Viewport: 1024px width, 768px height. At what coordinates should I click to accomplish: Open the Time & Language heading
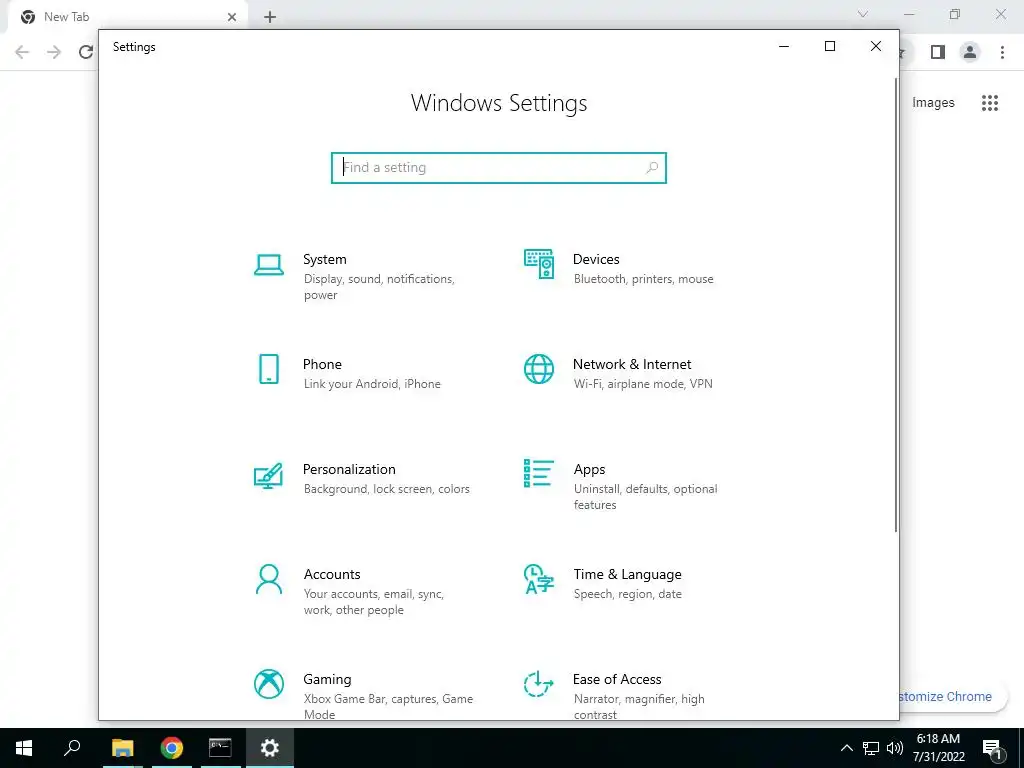(x=628, y=575)
